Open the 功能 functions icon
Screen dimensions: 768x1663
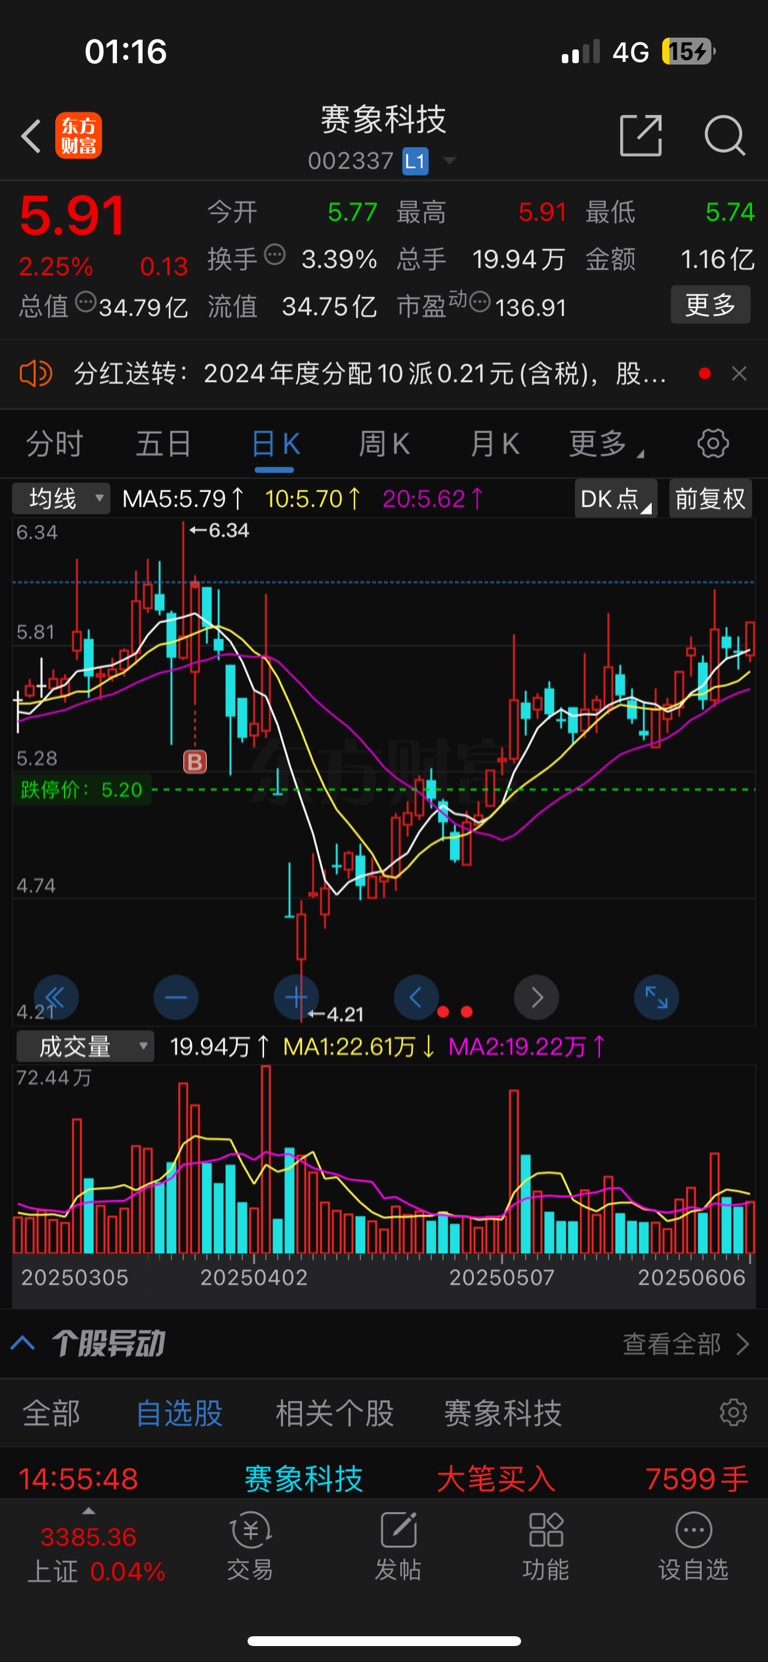[546, 1546]
